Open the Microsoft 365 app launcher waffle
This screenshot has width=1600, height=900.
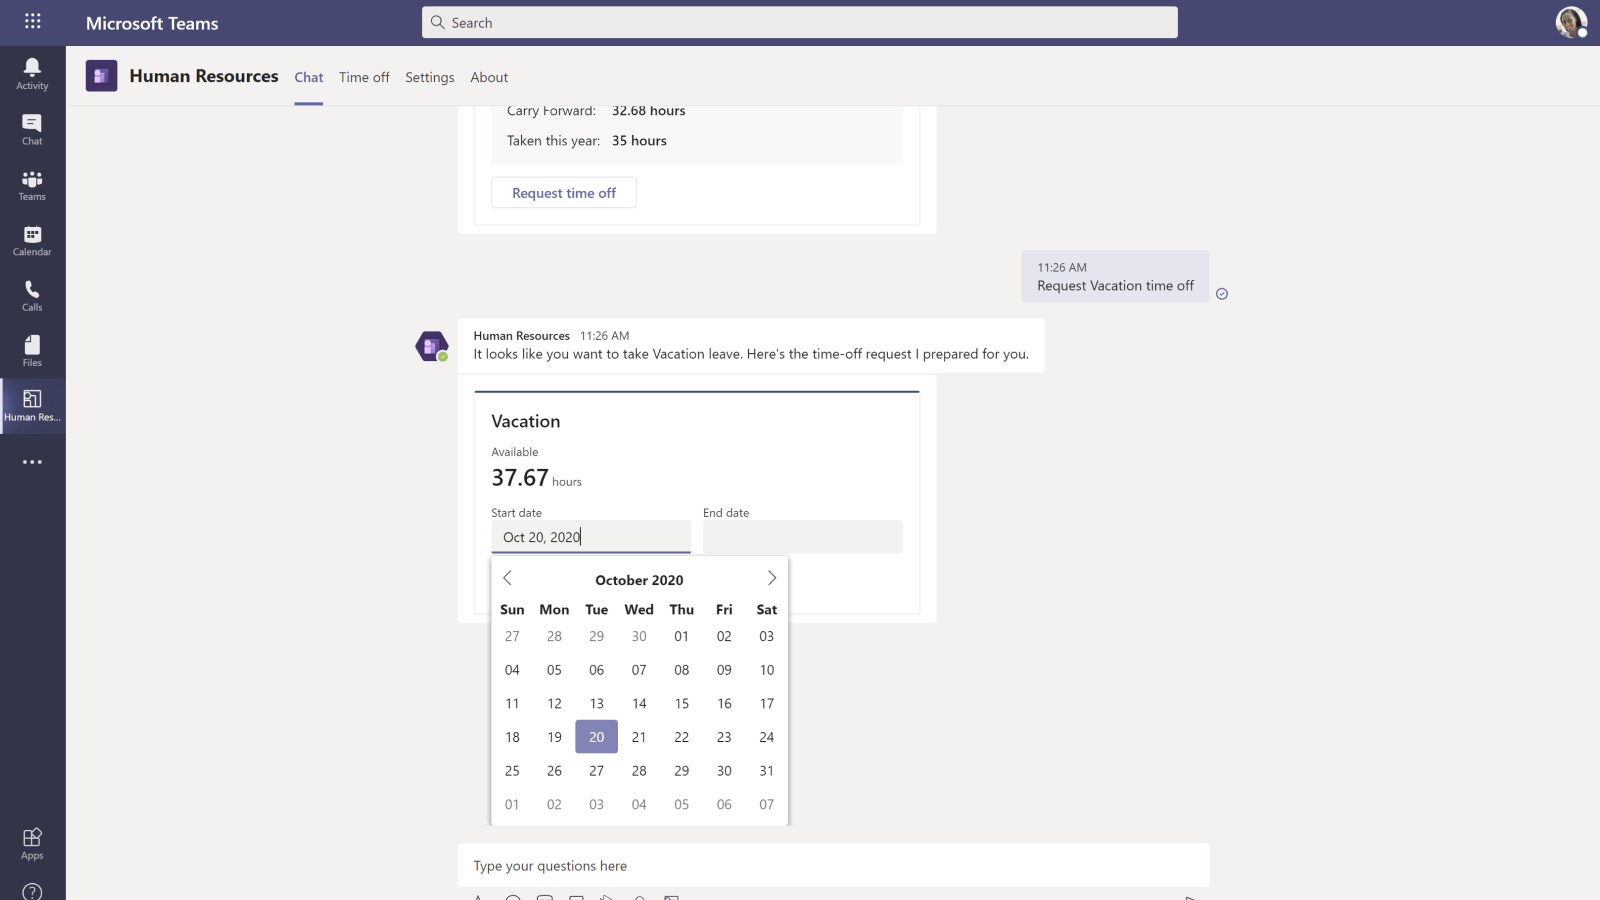(32, 21)
